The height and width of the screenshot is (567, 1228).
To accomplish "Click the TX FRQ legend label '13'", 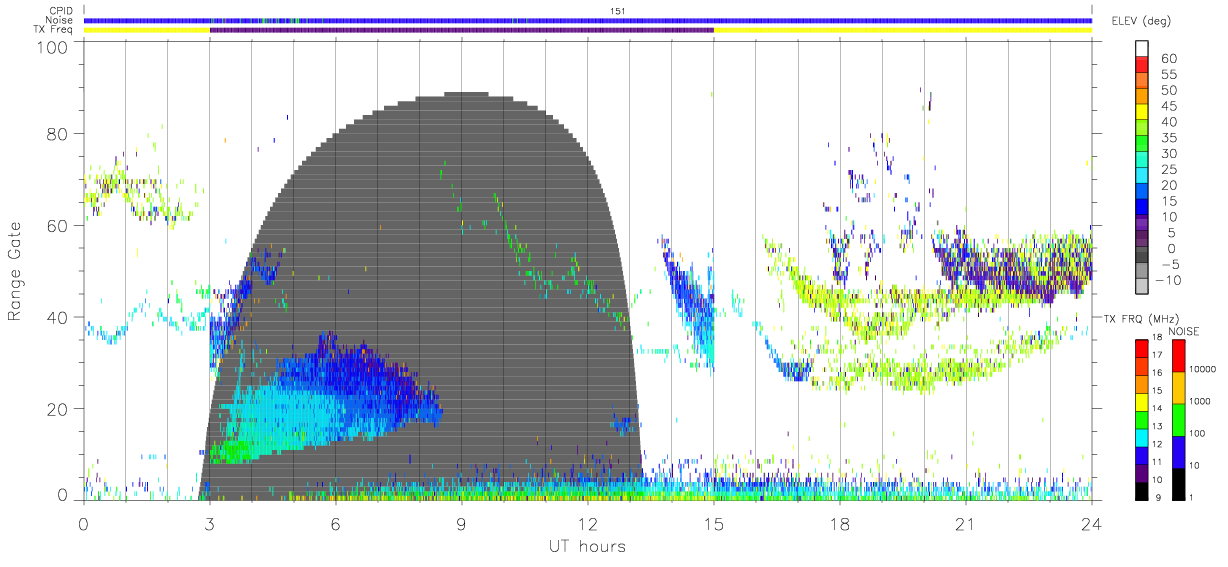I will coord(1157,427).
